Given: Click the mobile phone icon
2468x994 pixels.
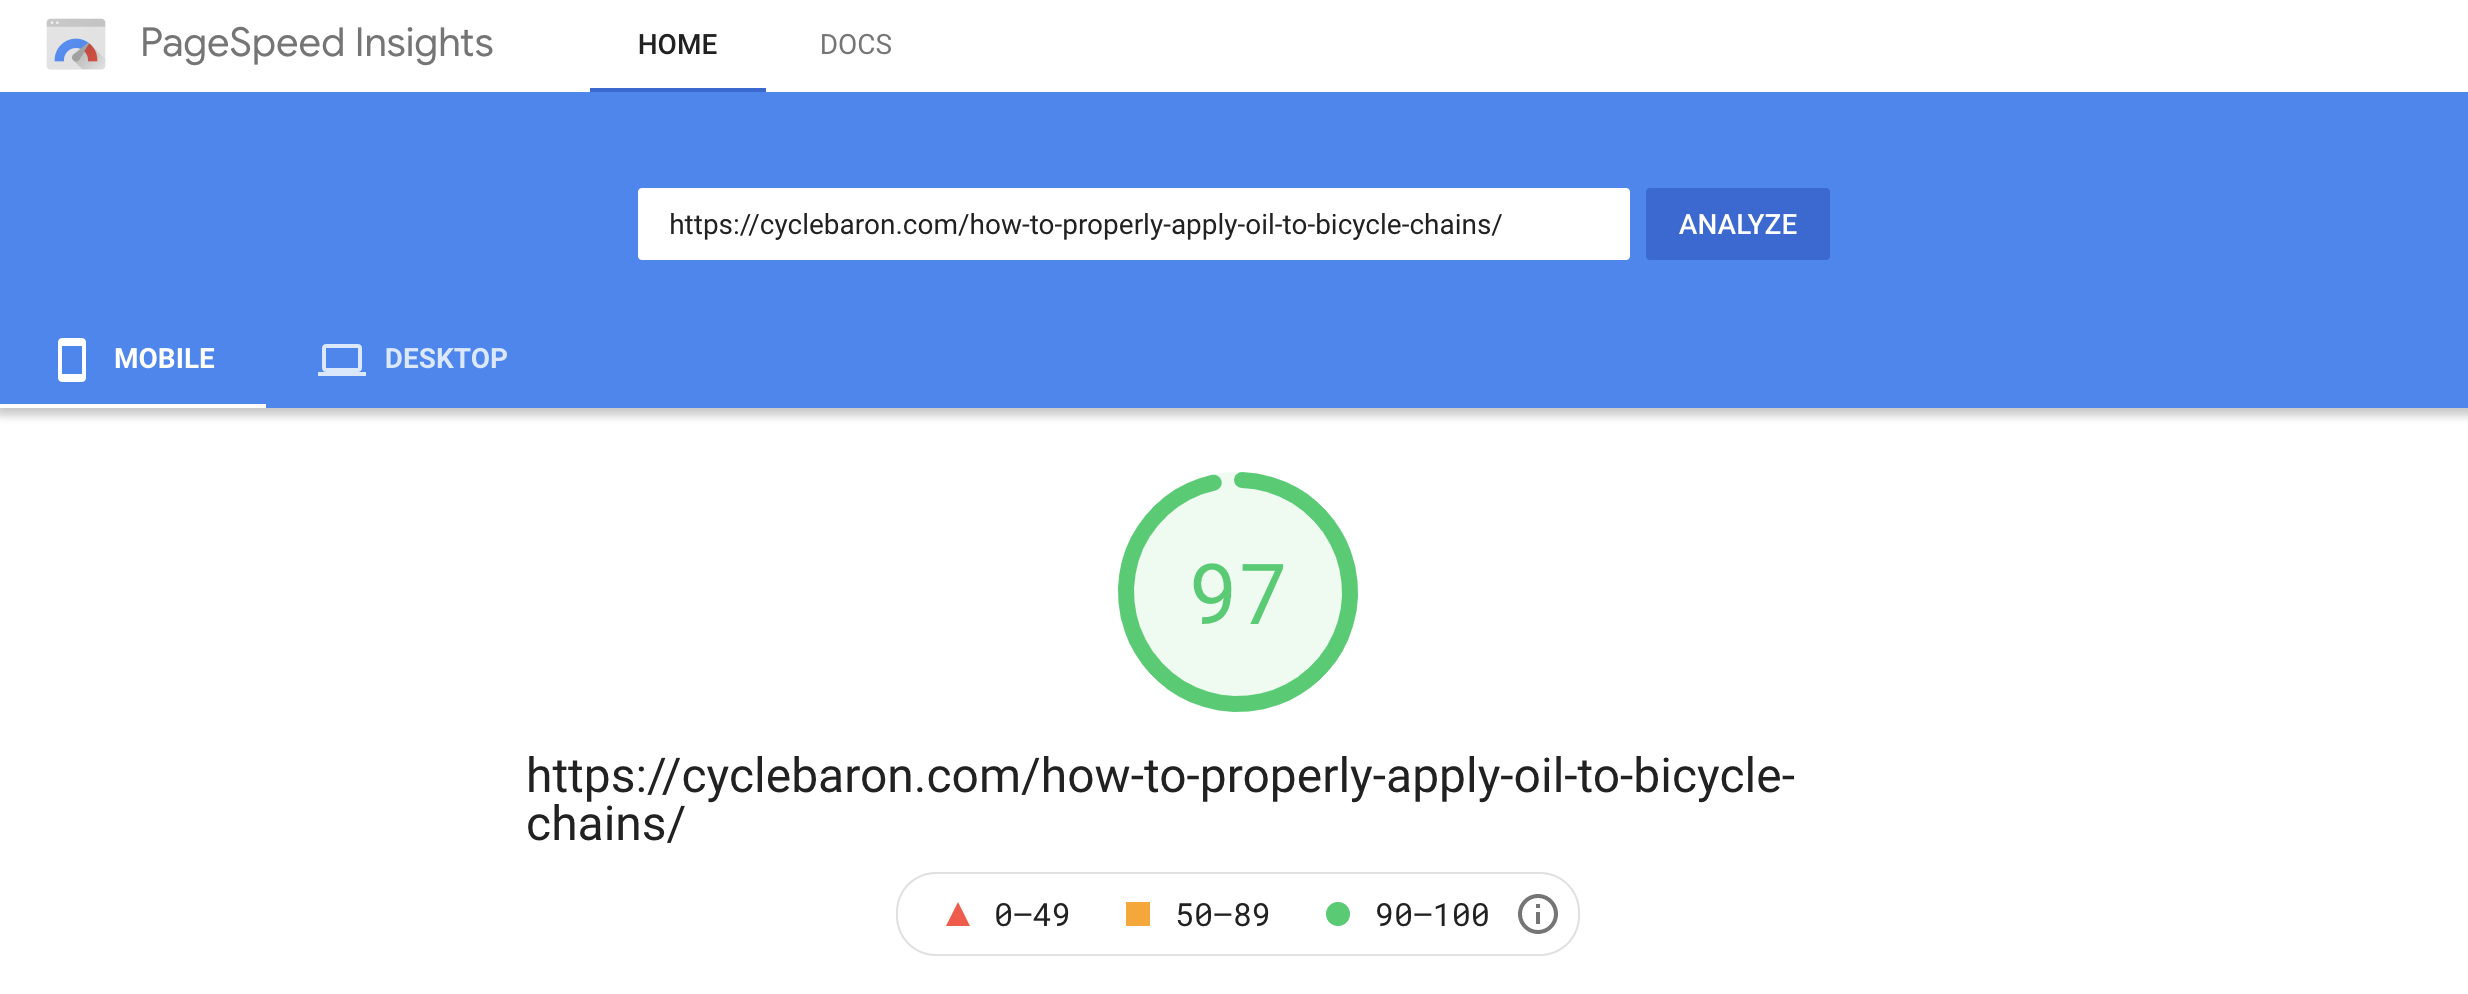Looking at the screenshot, I should tap(72, 359).
